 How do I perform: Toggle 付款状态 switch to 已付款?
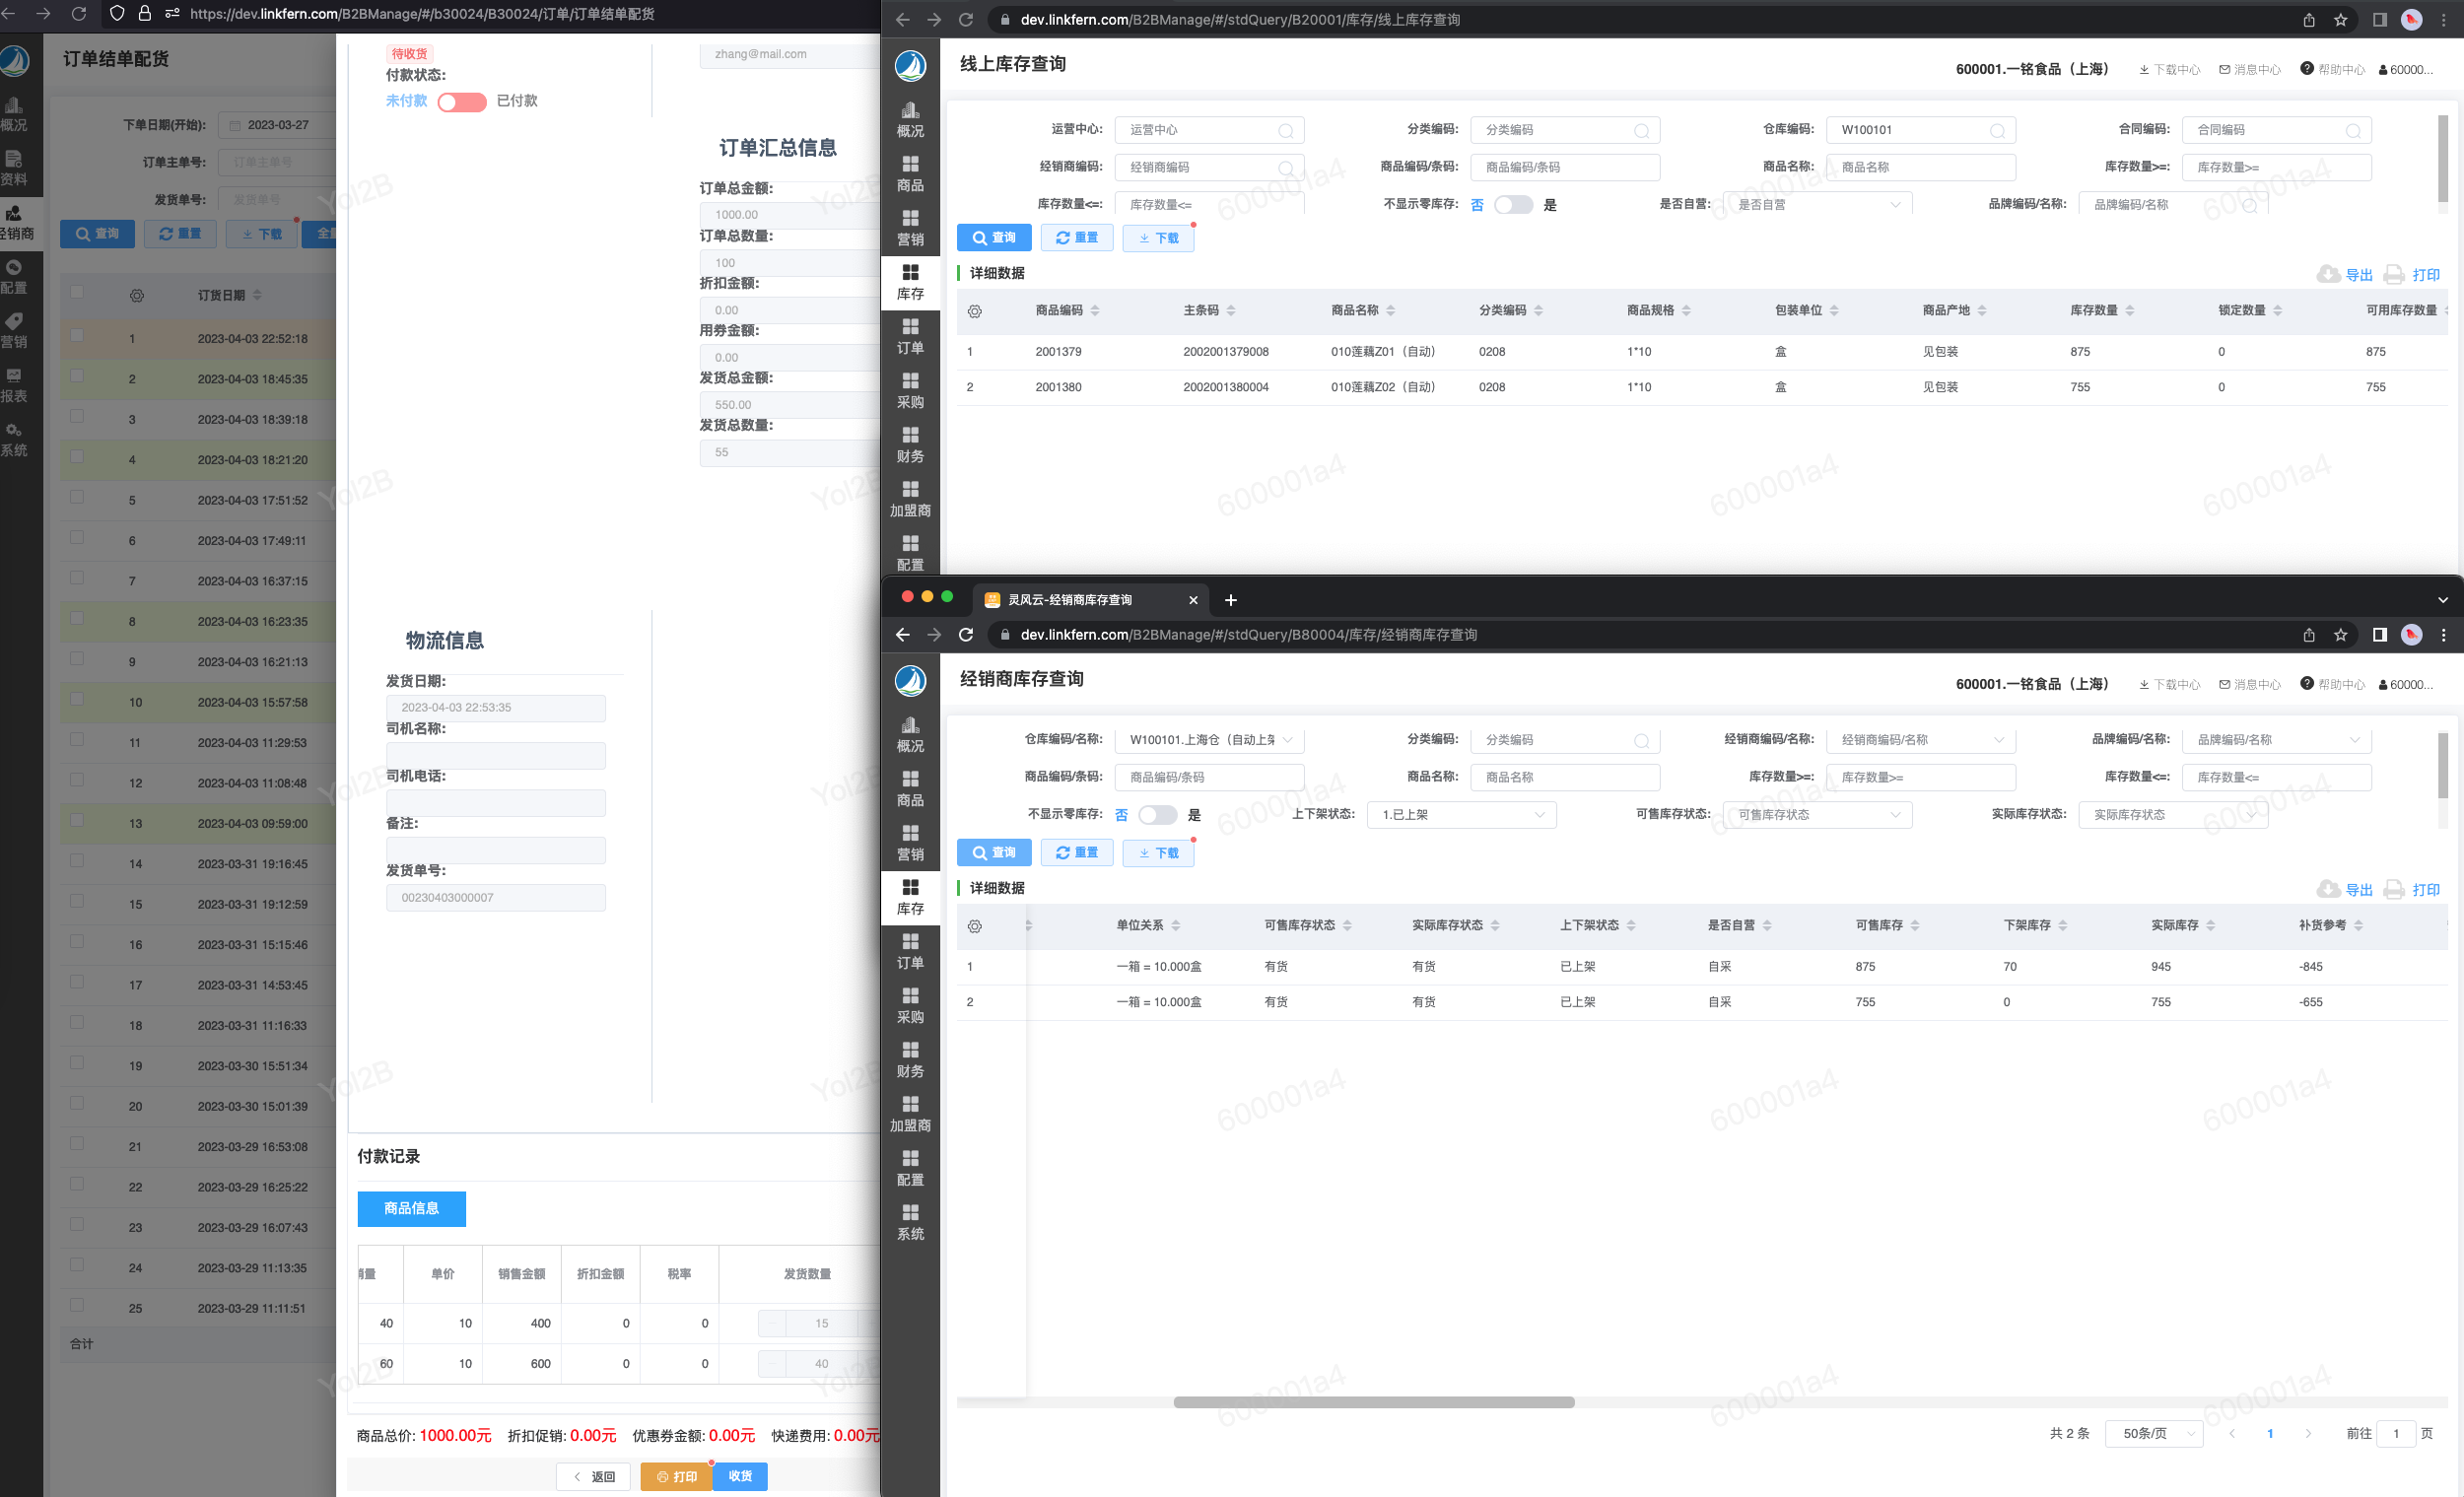click(x=461, y=102)
